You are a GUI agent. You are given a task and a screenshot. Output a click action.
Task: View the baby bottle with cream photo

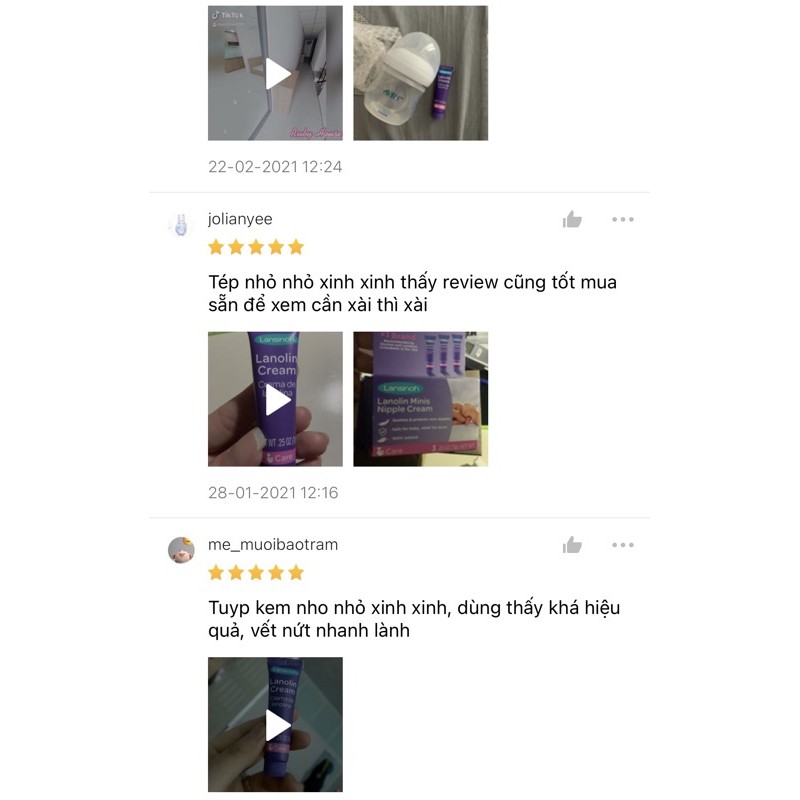(x=420, y=73)
